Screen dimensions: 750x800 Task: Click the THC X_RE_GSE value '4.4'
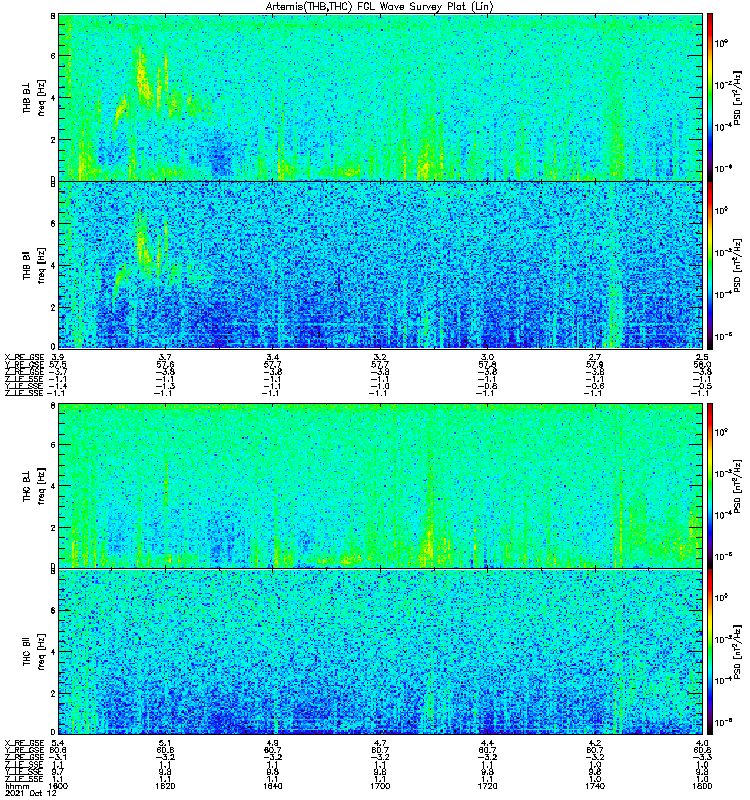click(487, 743)
